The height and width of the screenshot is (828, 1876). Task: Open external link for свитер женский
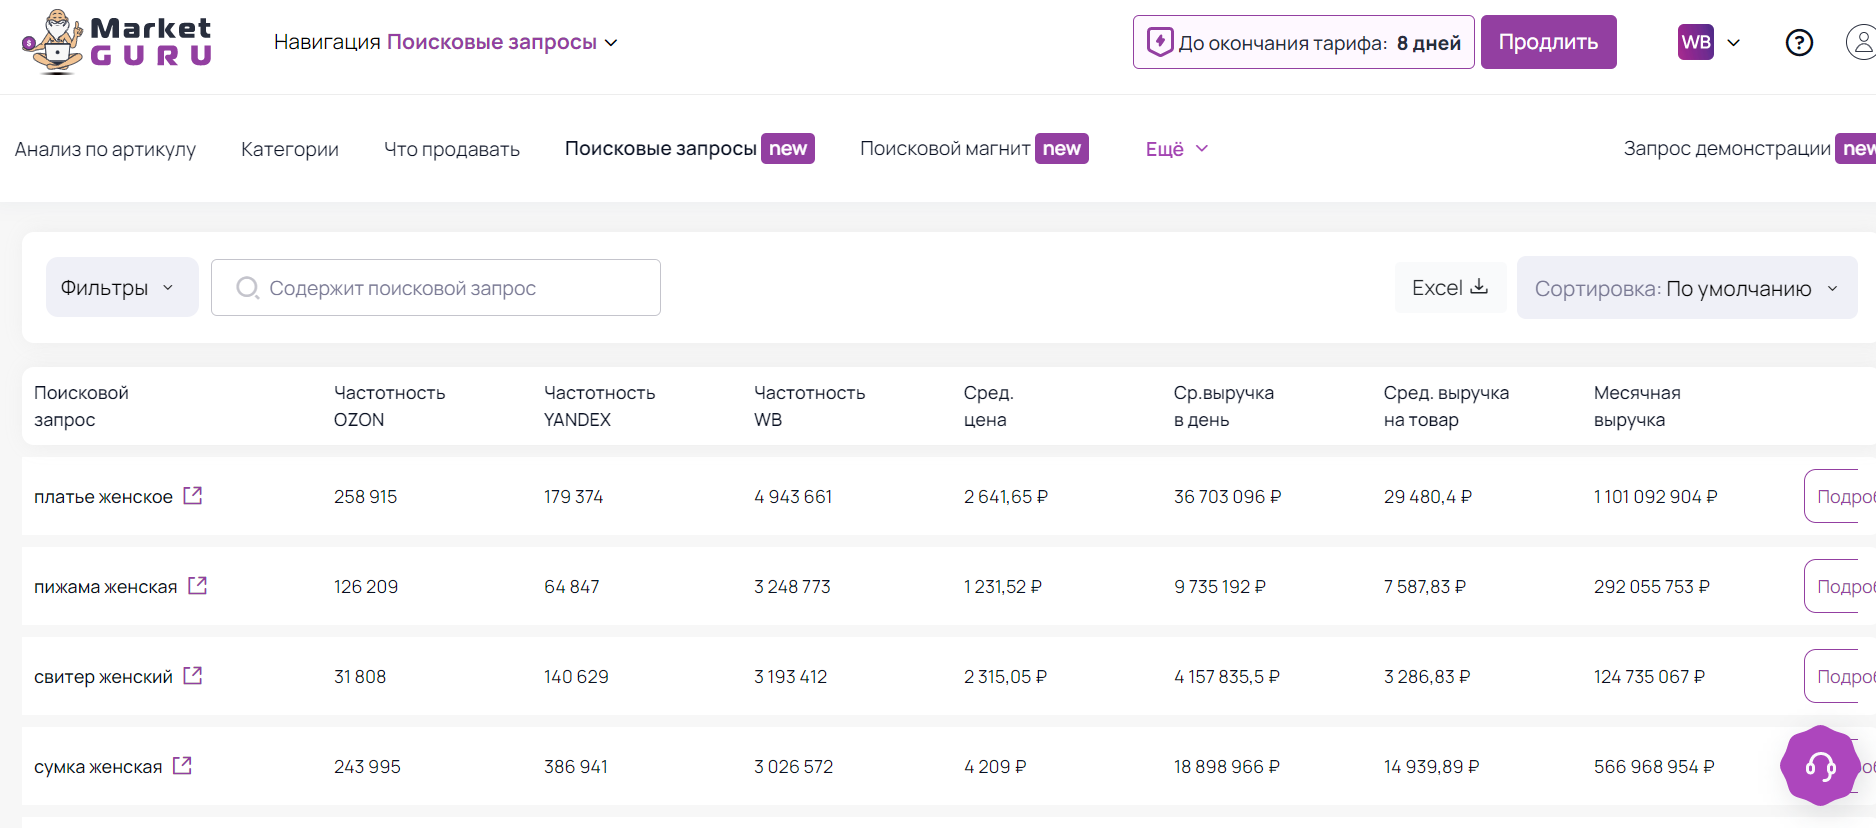click(193, 676)
